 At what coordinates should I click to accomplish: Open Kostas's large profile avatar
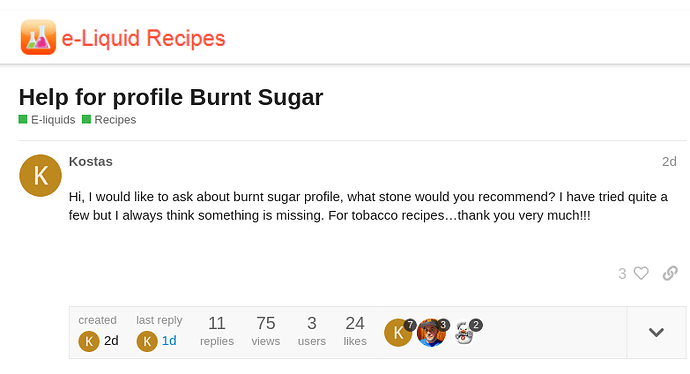pos(40,176)
